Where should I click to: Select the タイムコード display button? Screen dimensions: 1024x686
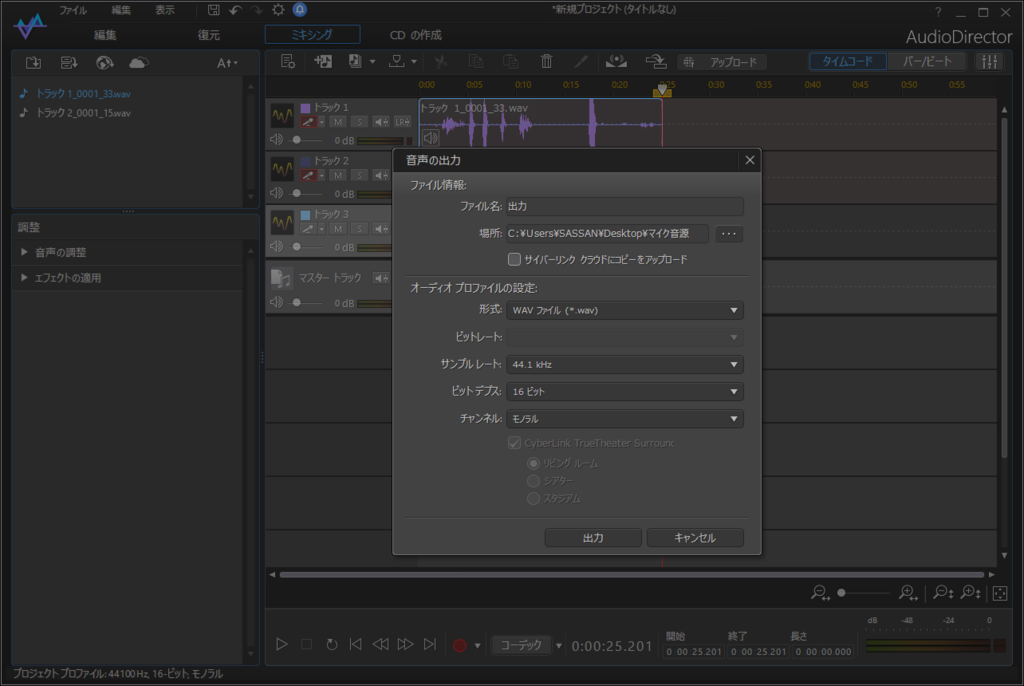pos(848,61)
